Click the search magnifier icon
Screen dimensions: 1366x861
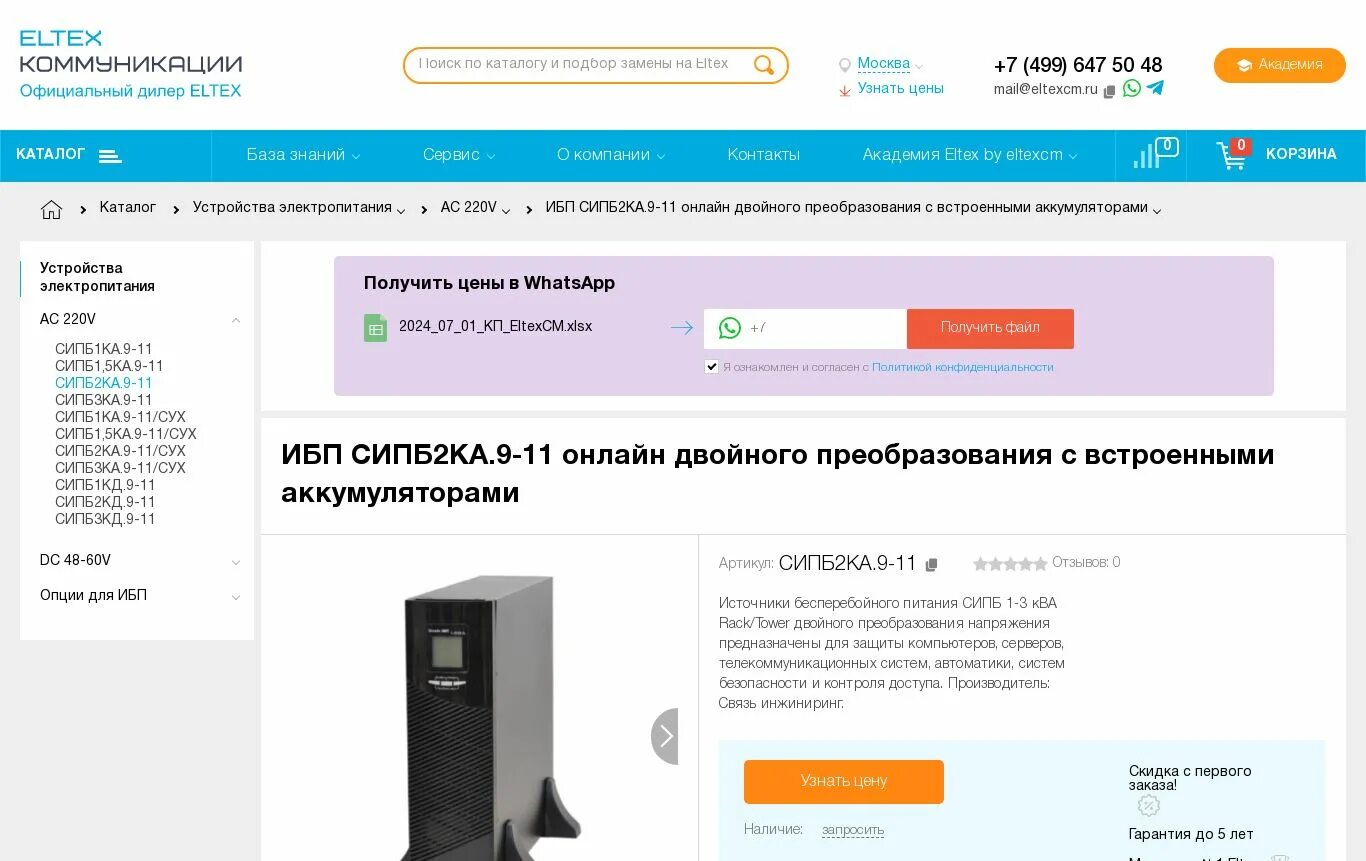tap(764, 65)
